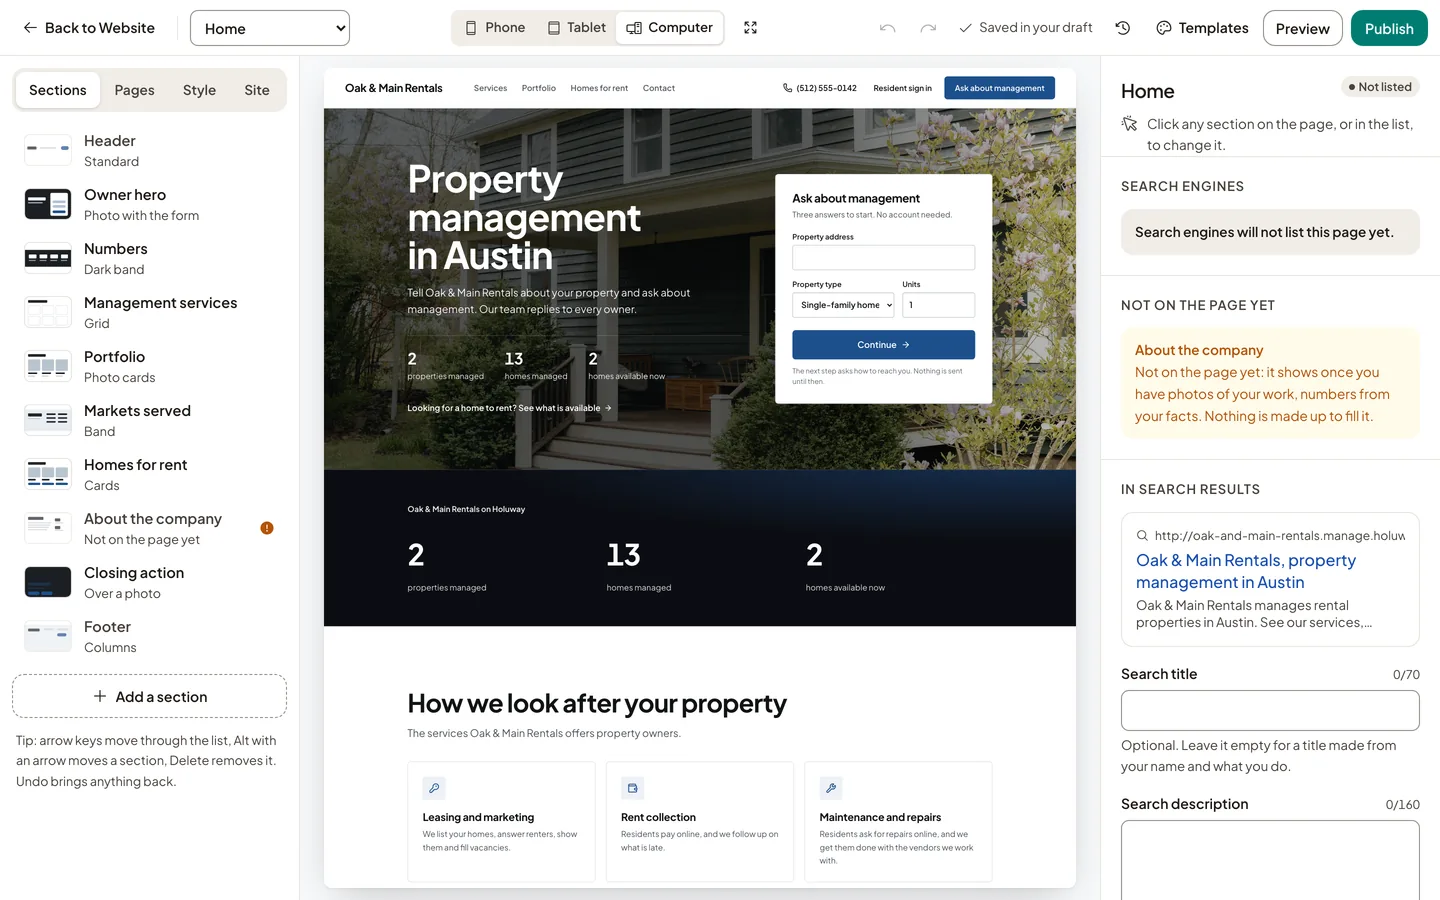
Task: Open the Home page selector dropdown
Action: (x=270, y=28)
